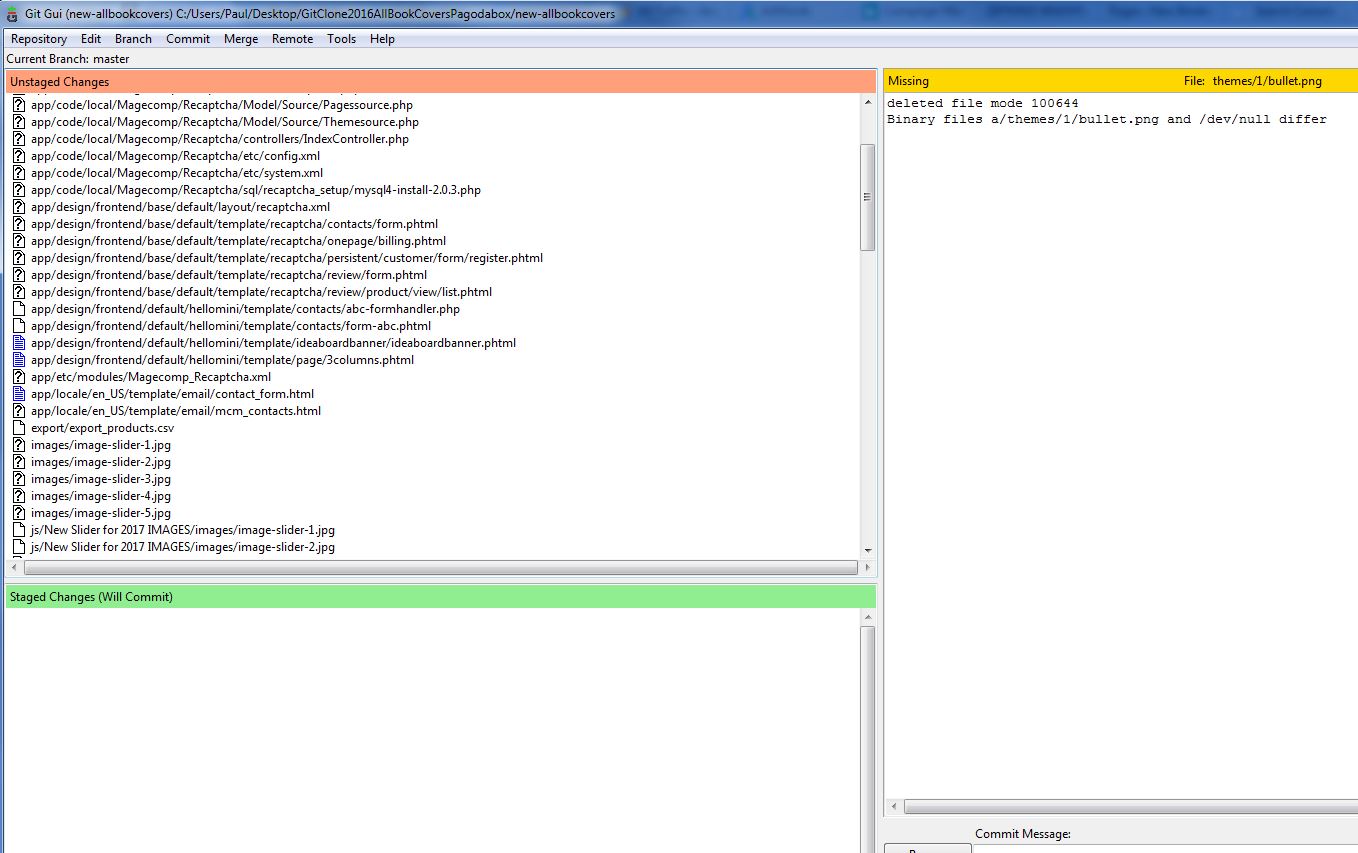Select file name email/mcm_contacts.html

[x=176, y=411]
